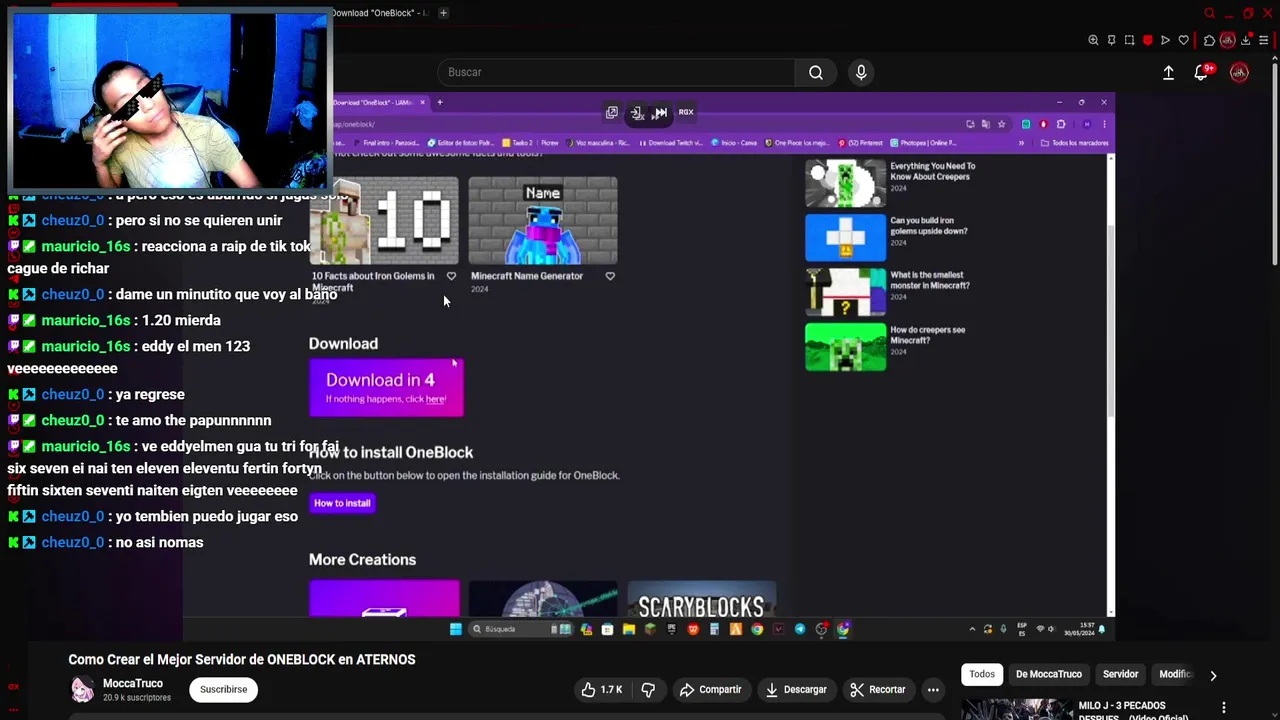The image size is (1280, 720).
Task: Open browser easy-setup sliders menu icon
Action: coord(1264,40)
